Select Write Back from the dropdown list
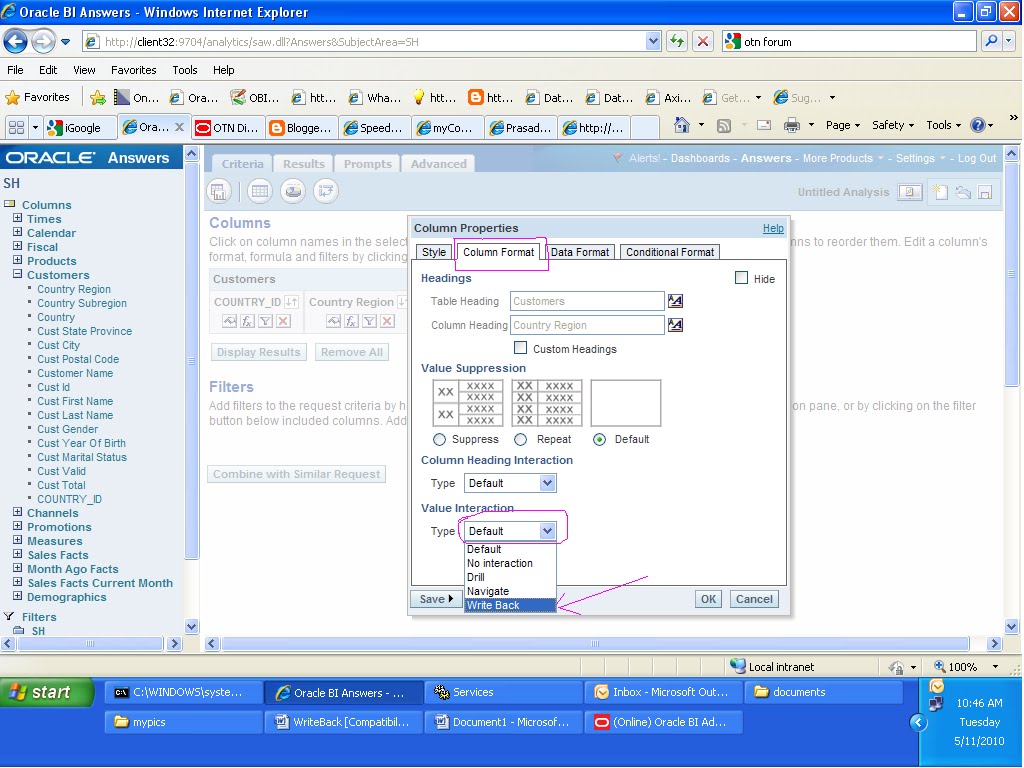This screenshot has height=768, width=1024. (x=510, y=605)
